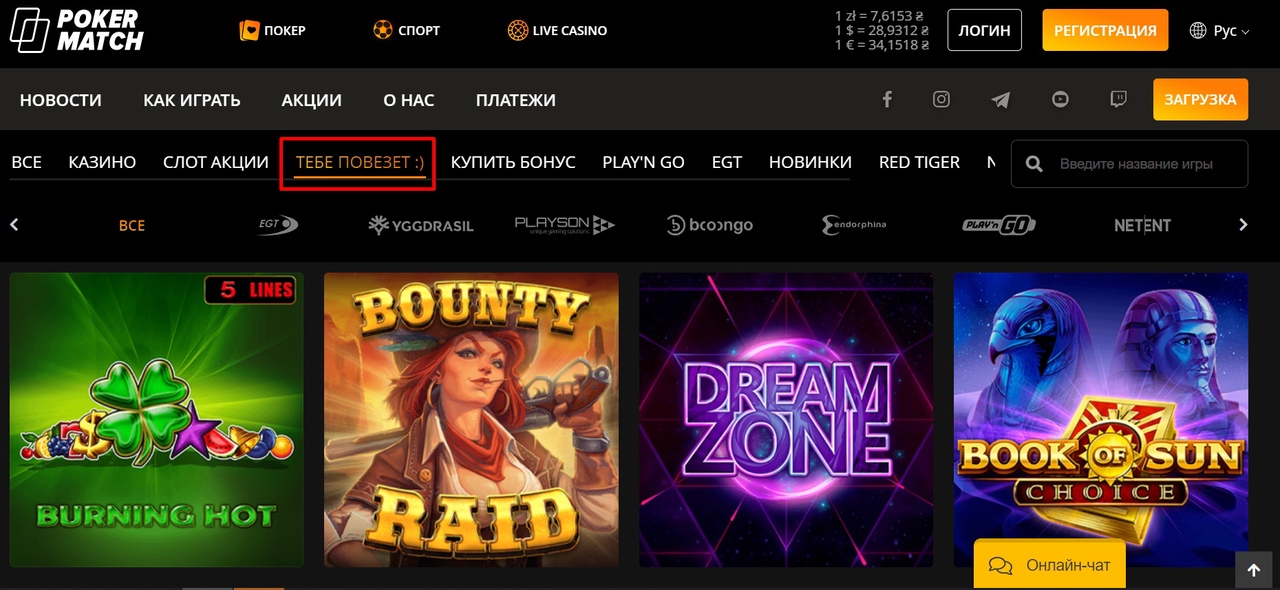Click the game name search field

1130,163
